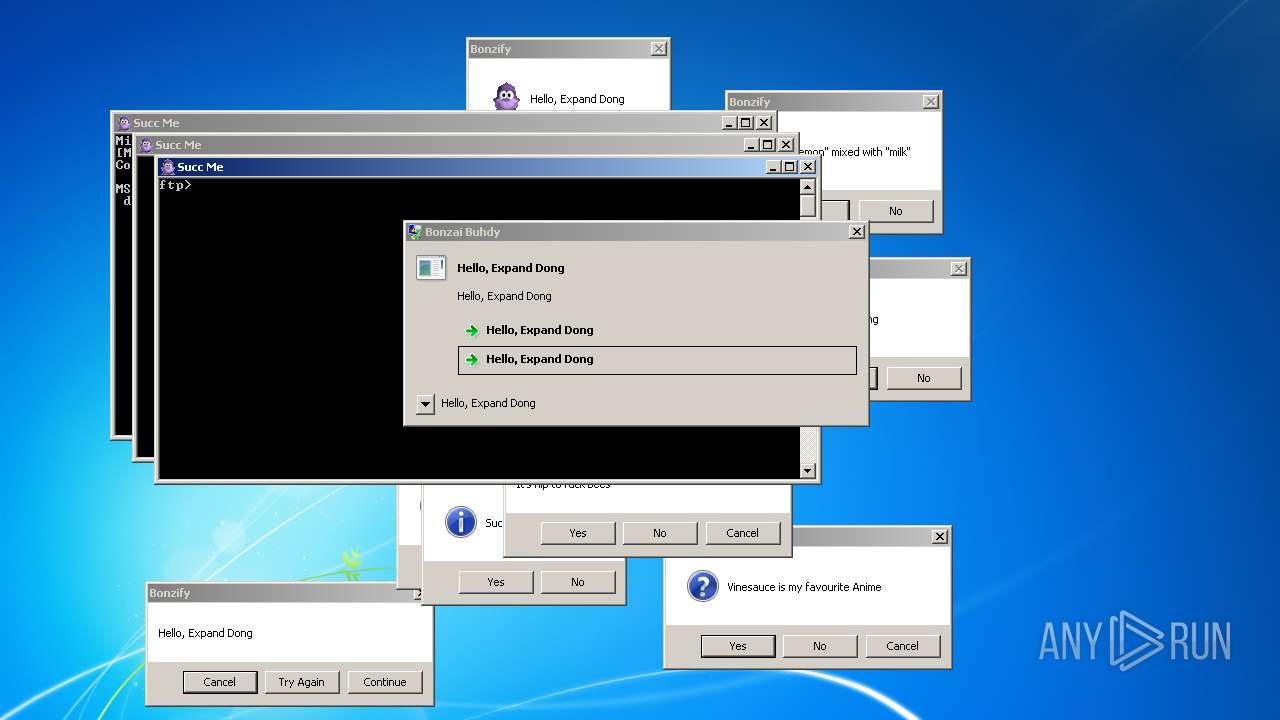Image resolution: width=1280 pixels, height=720 pixels.
Task: Choose first Hello, Expand Dong command link
Action: (657, 330)
